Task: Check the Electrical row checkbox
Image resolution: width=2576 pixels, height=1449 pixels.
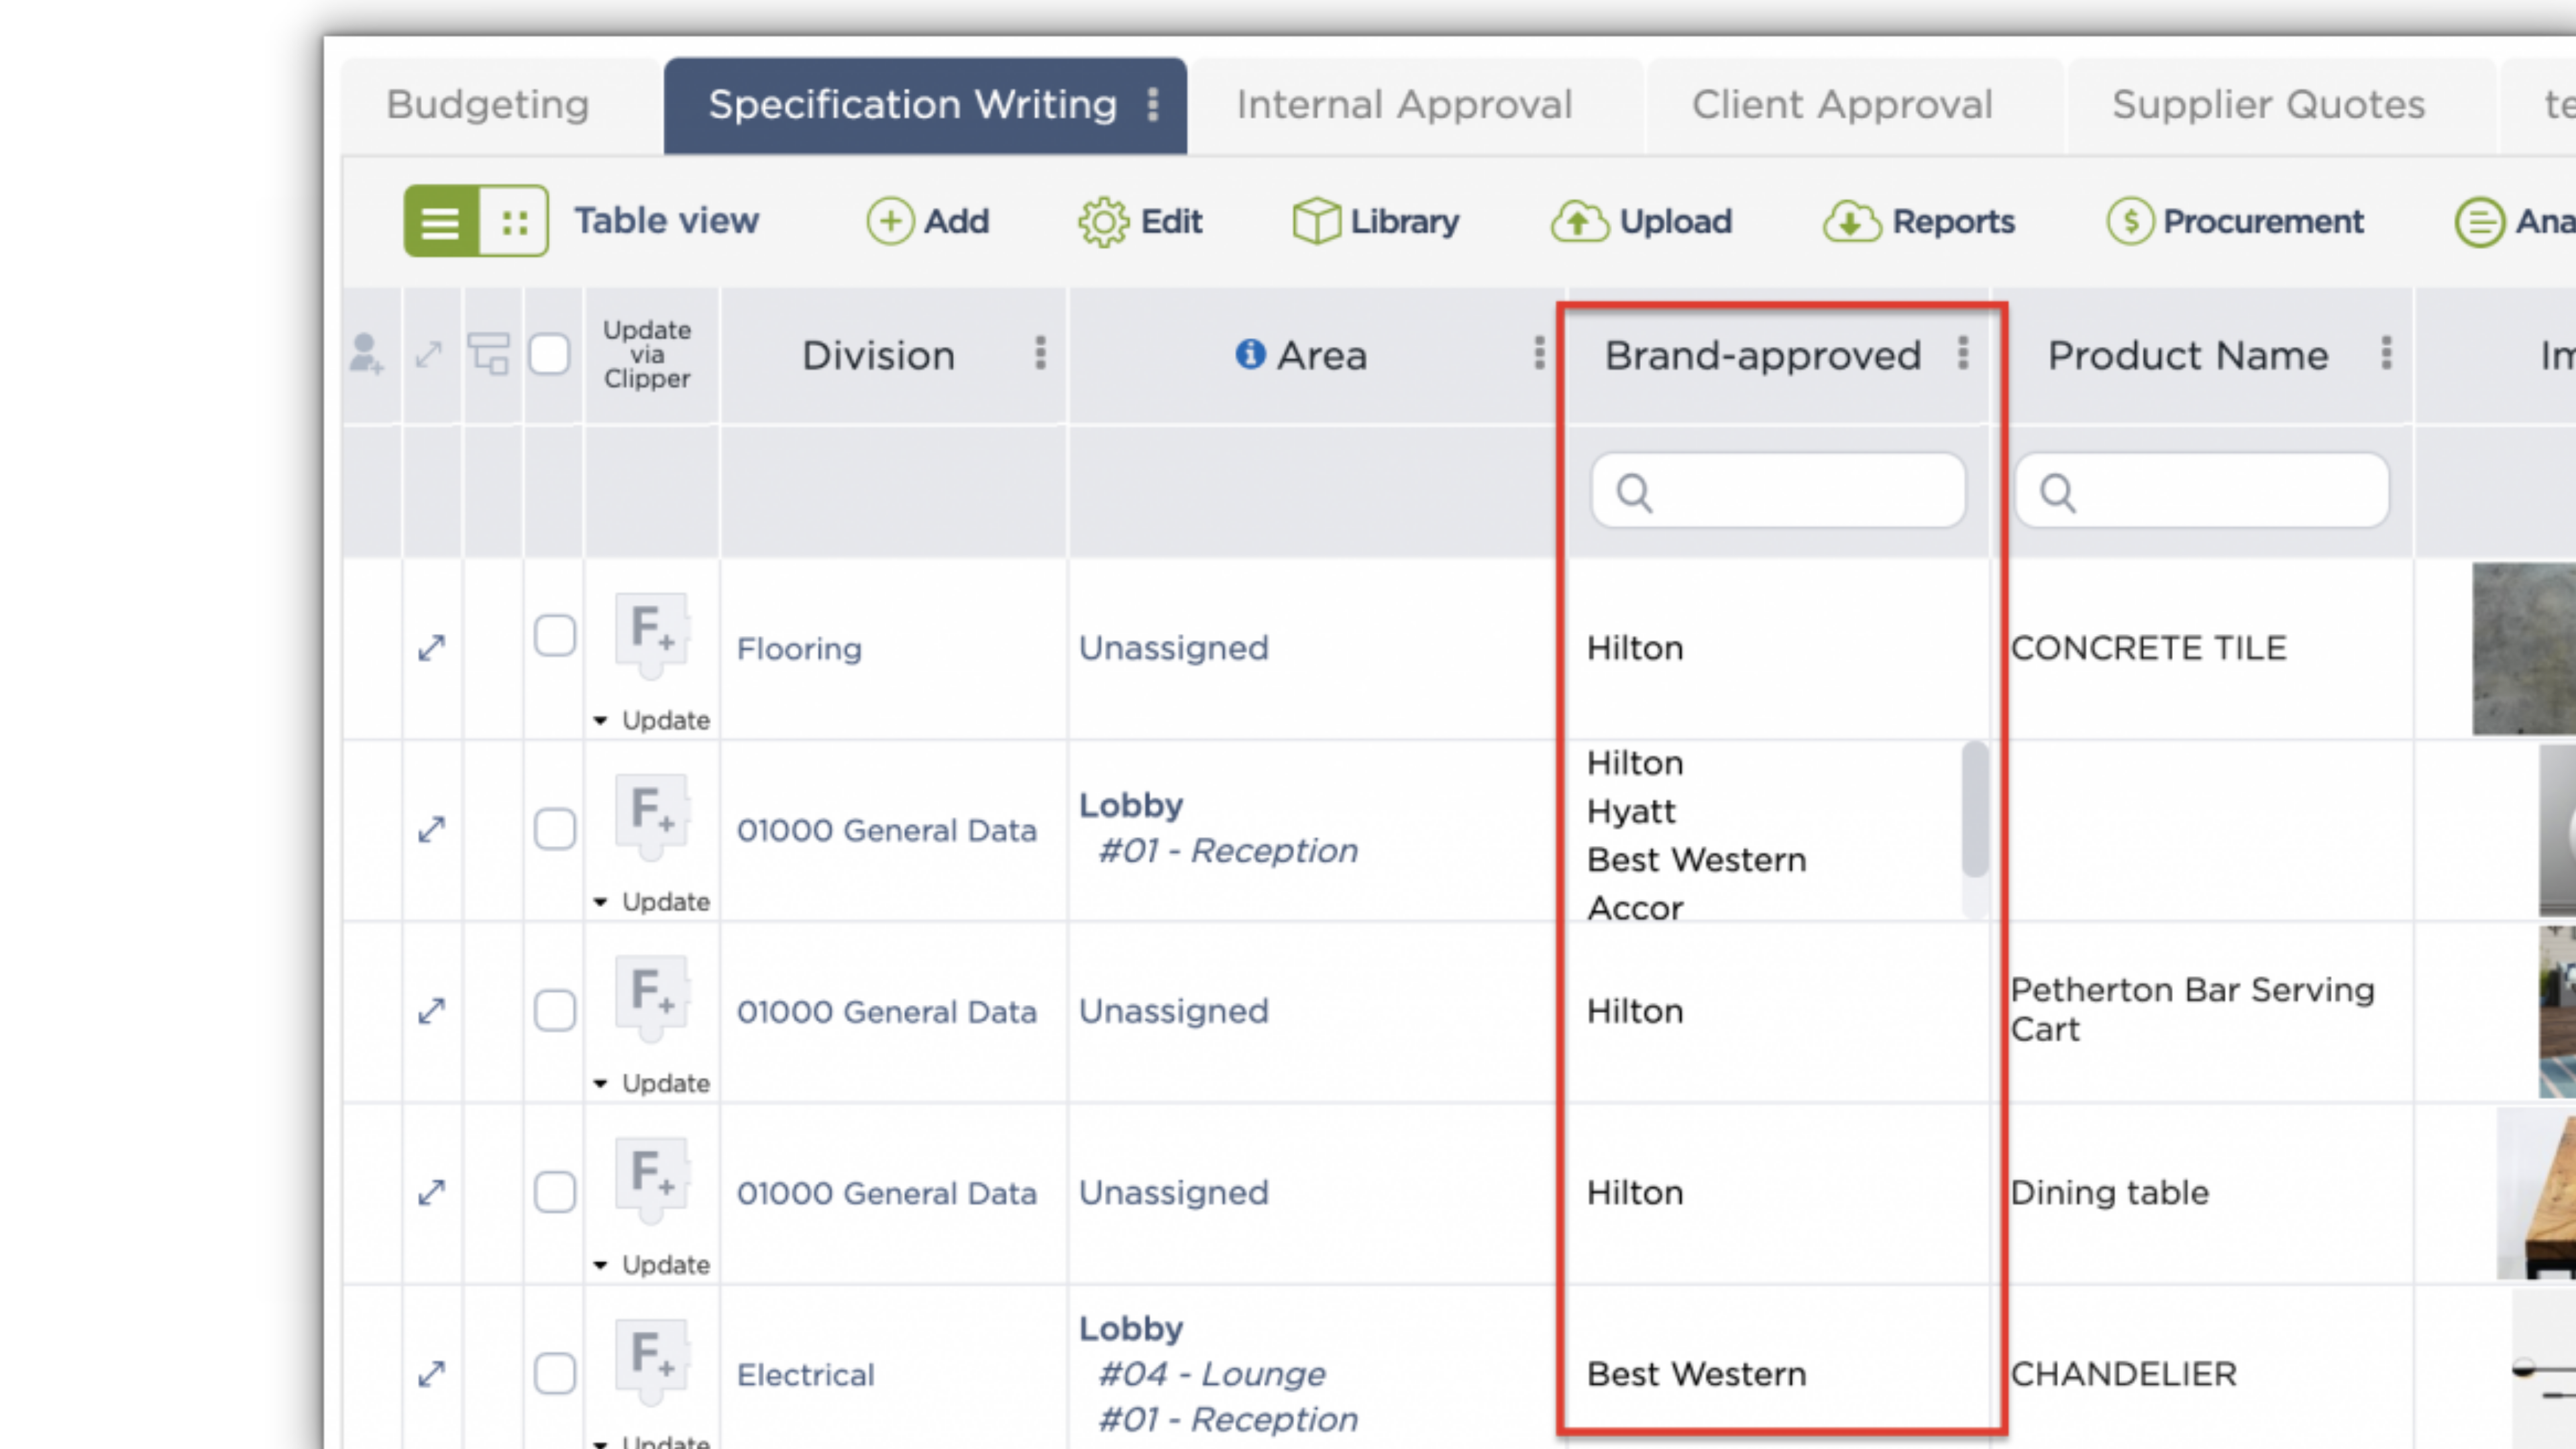Action: click(555, 1373)
